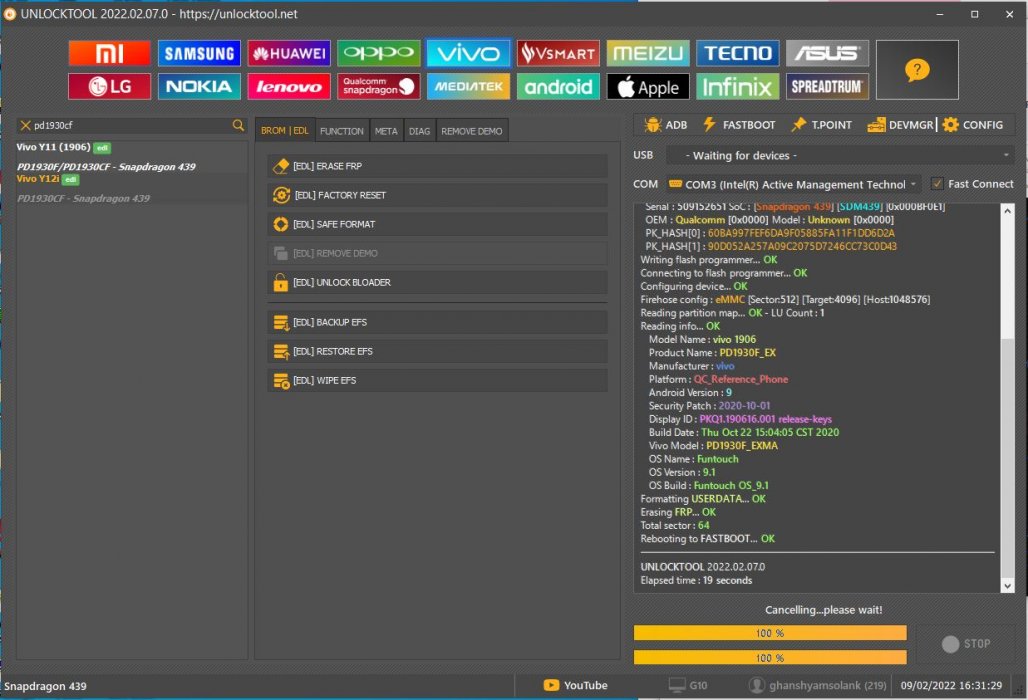Click the Cancelling...please wait! message
Screen dimensions: 1028x700
tap(823, 610)
